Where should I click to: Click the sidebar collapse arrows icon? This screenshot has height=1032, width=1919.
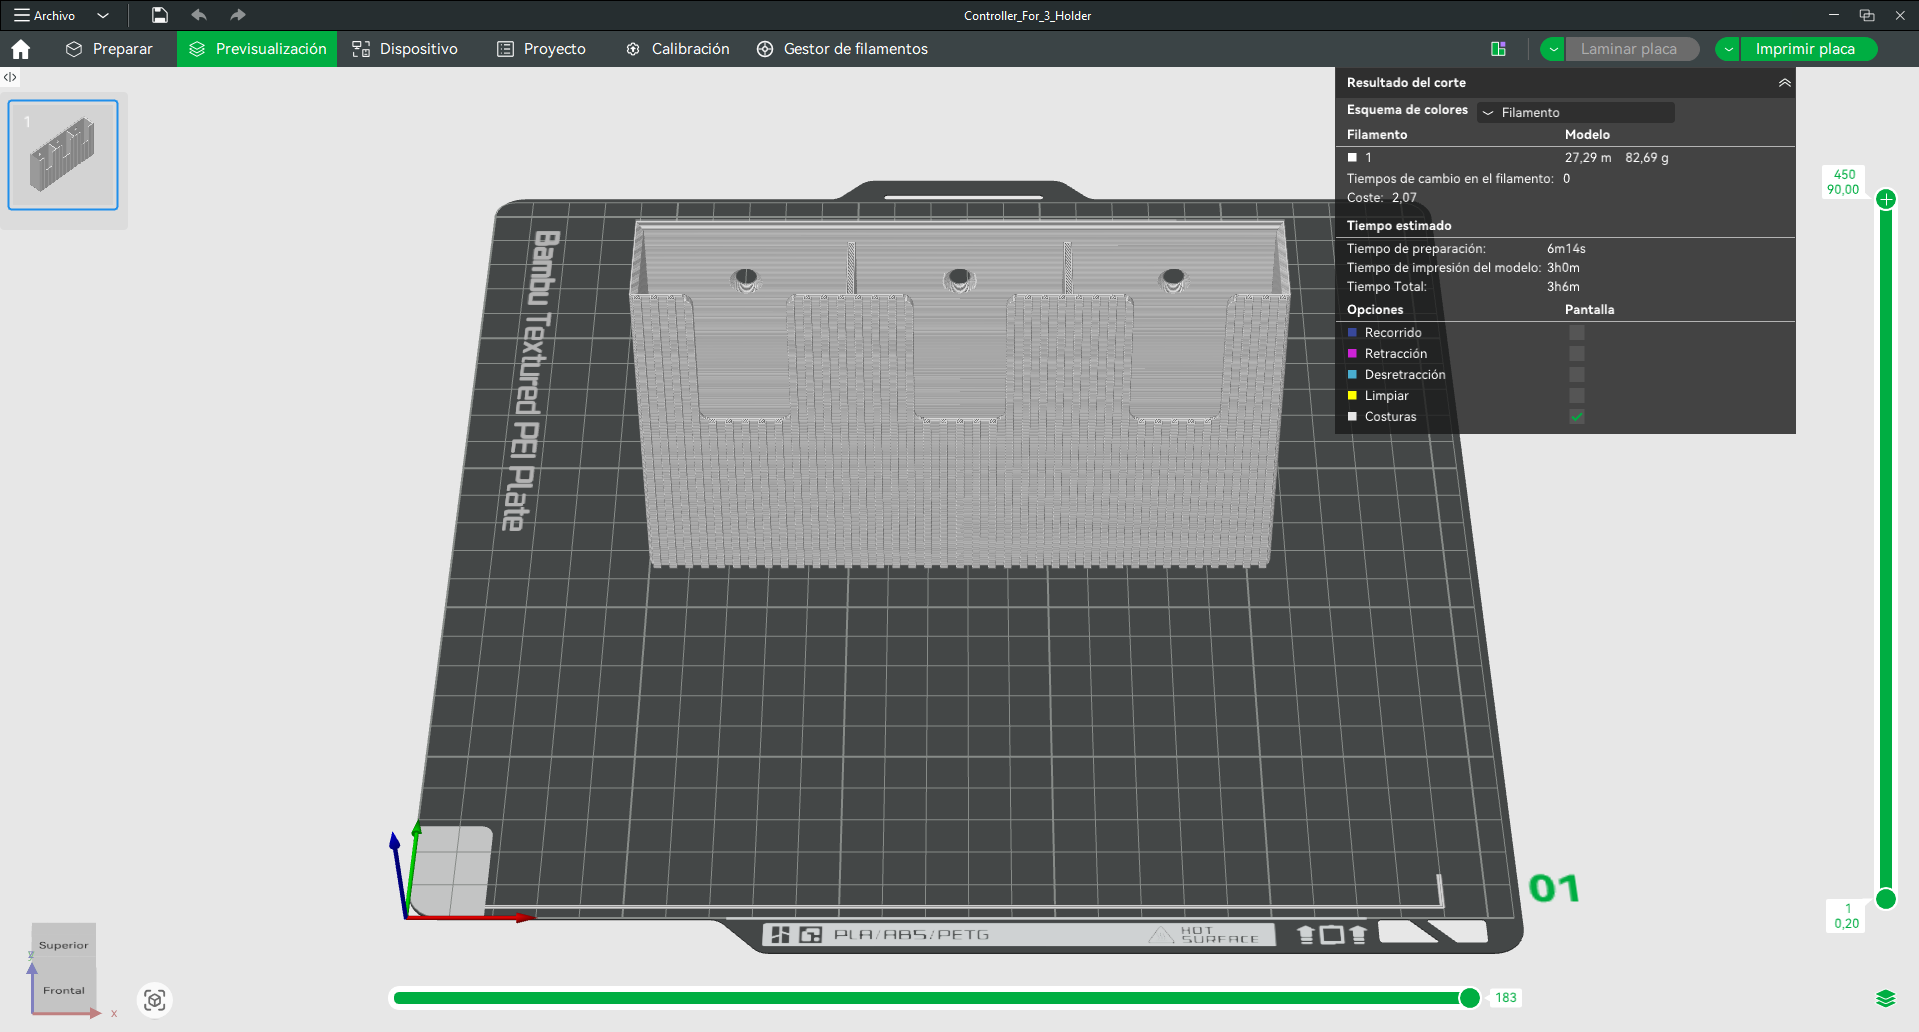(10, 77)
